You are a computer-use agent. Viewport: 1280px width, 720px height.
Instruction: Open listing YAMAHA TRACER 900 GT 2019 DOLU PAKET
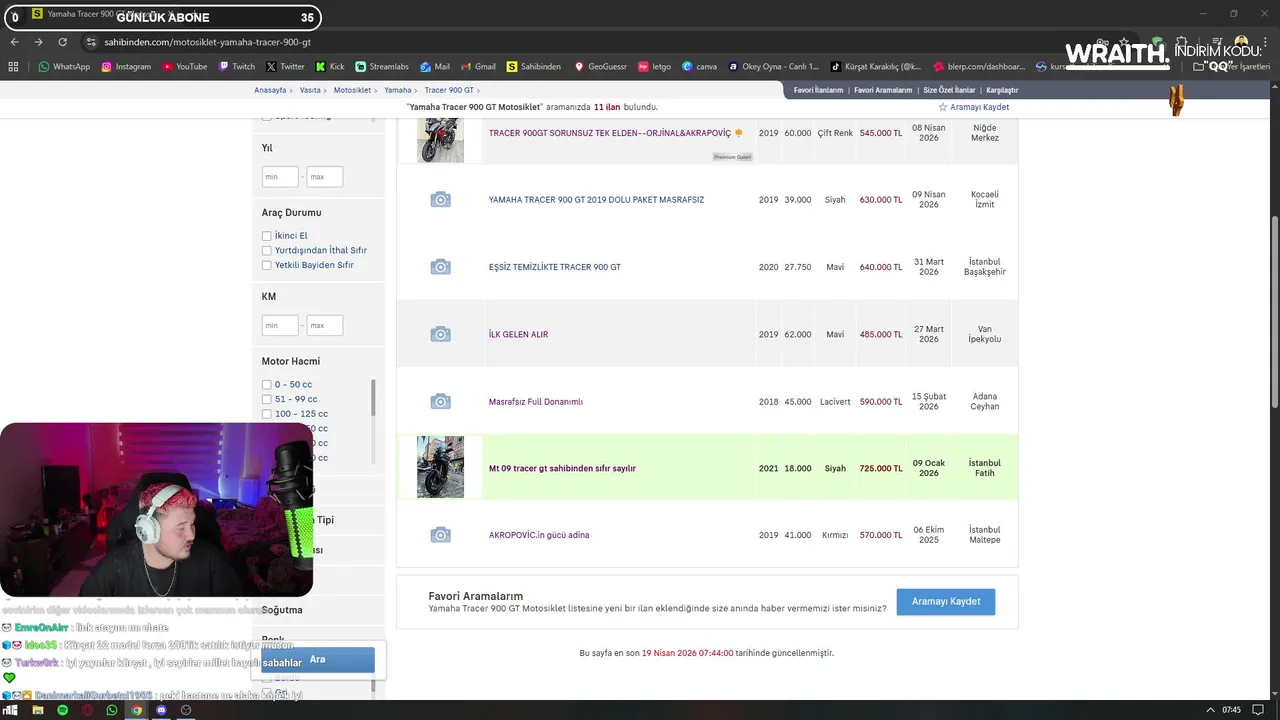click(596, 200)
